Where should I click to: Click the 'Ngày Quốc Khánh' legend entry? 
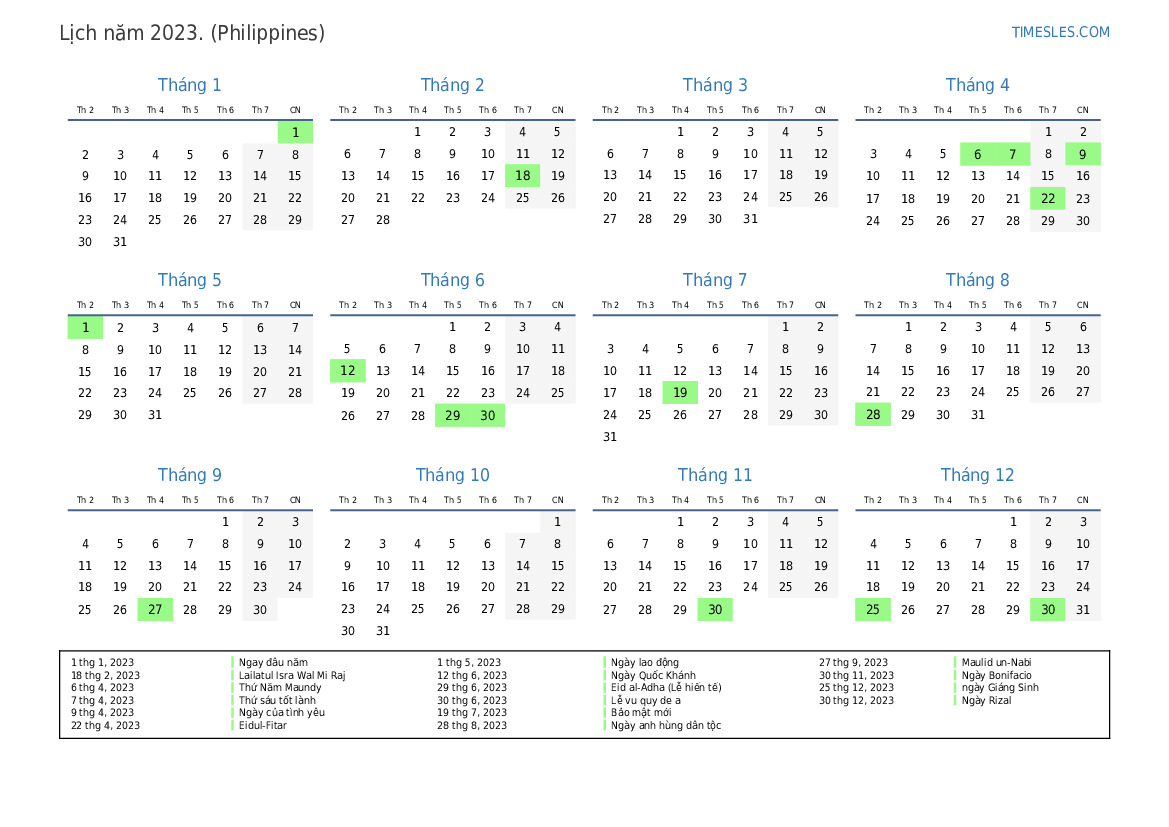coord(653,675)
